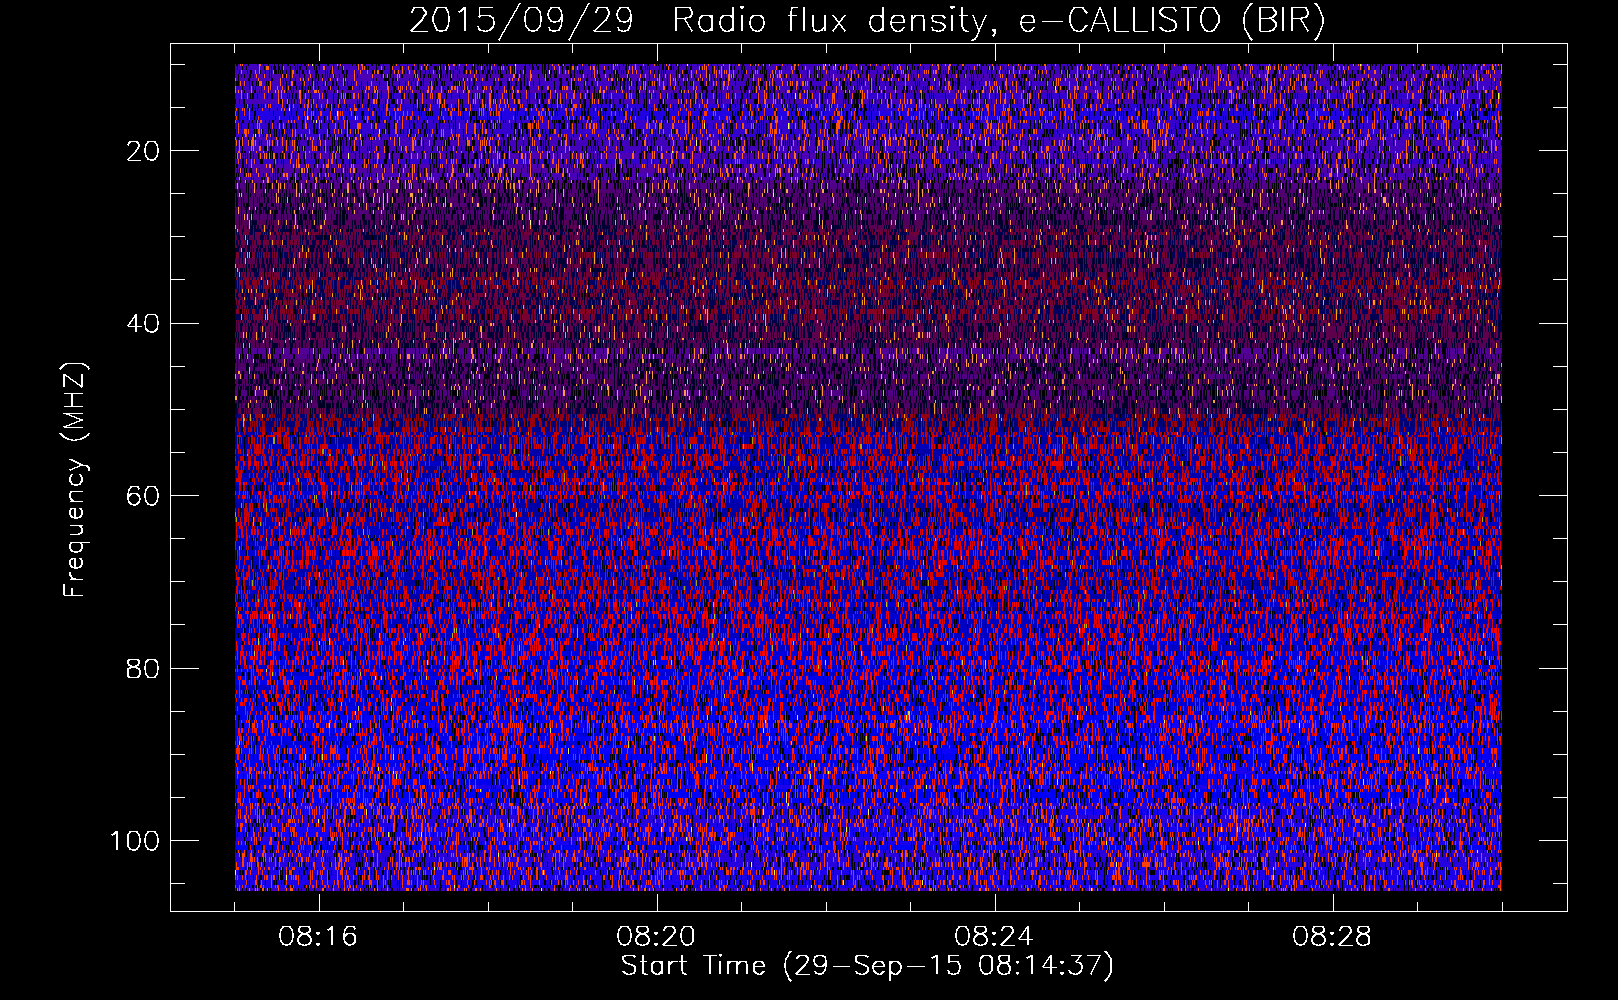Click the 08:28 time tick label
Screen dimensions: 1618x1000
click(x=1332, y=937)
